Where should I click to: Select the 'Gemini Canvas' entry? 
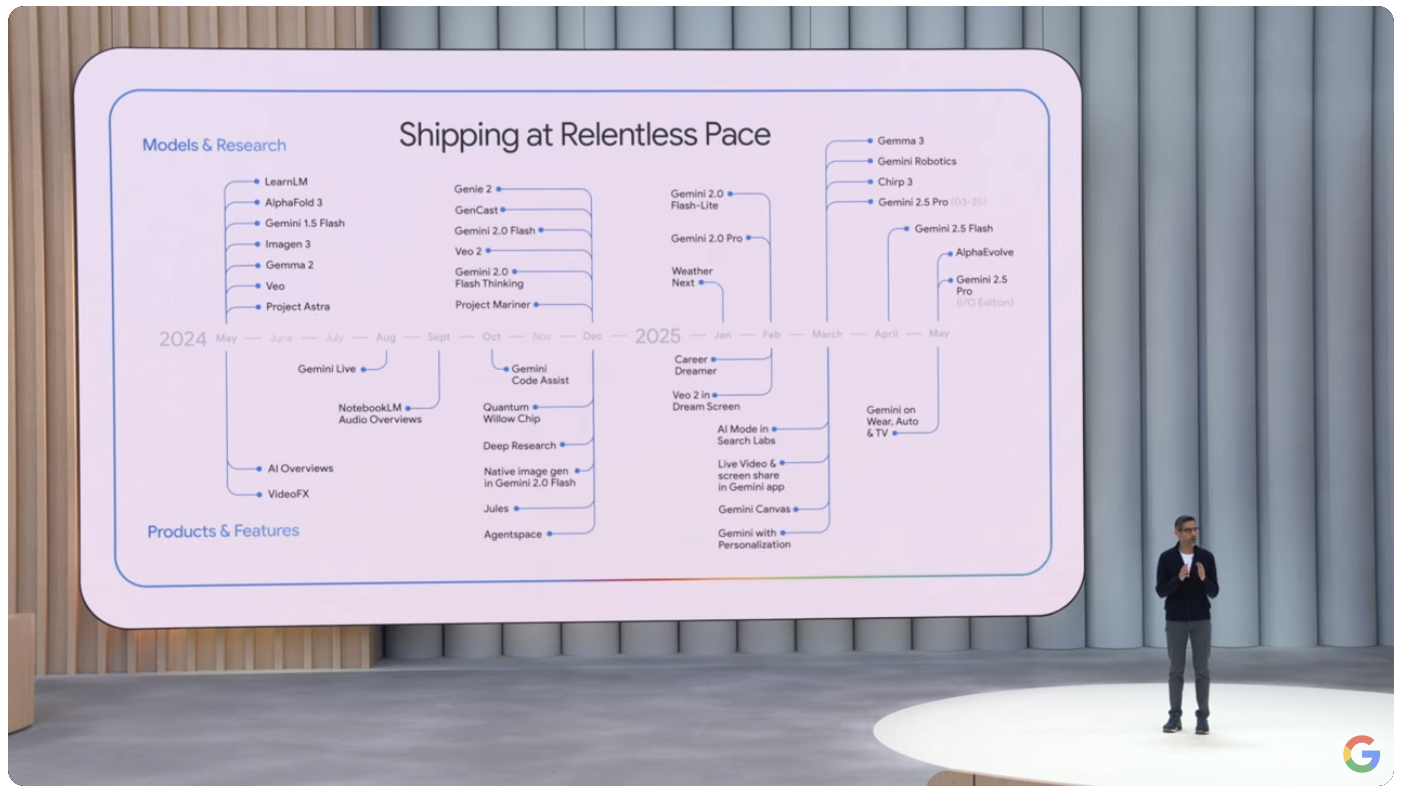click(x=754, y=510)
